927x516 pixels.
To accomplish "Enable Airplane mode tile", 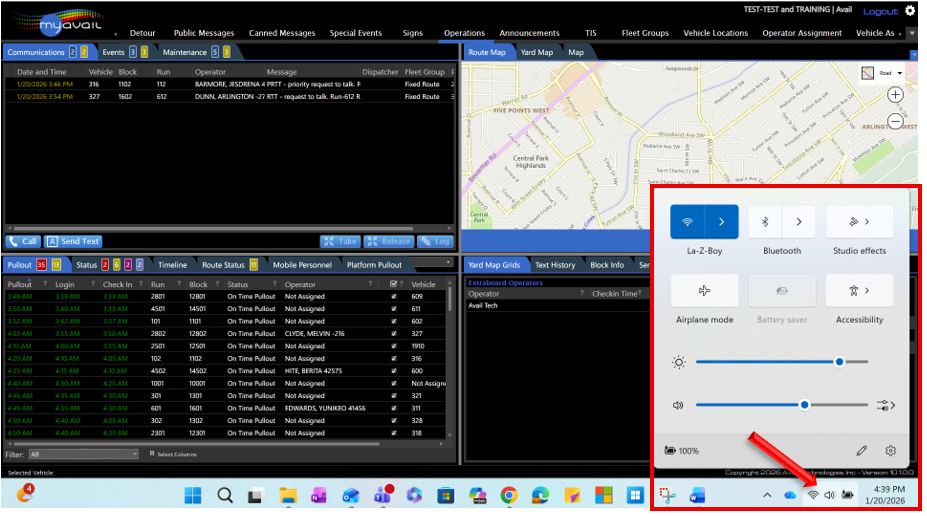I will [x=704, y=290].
